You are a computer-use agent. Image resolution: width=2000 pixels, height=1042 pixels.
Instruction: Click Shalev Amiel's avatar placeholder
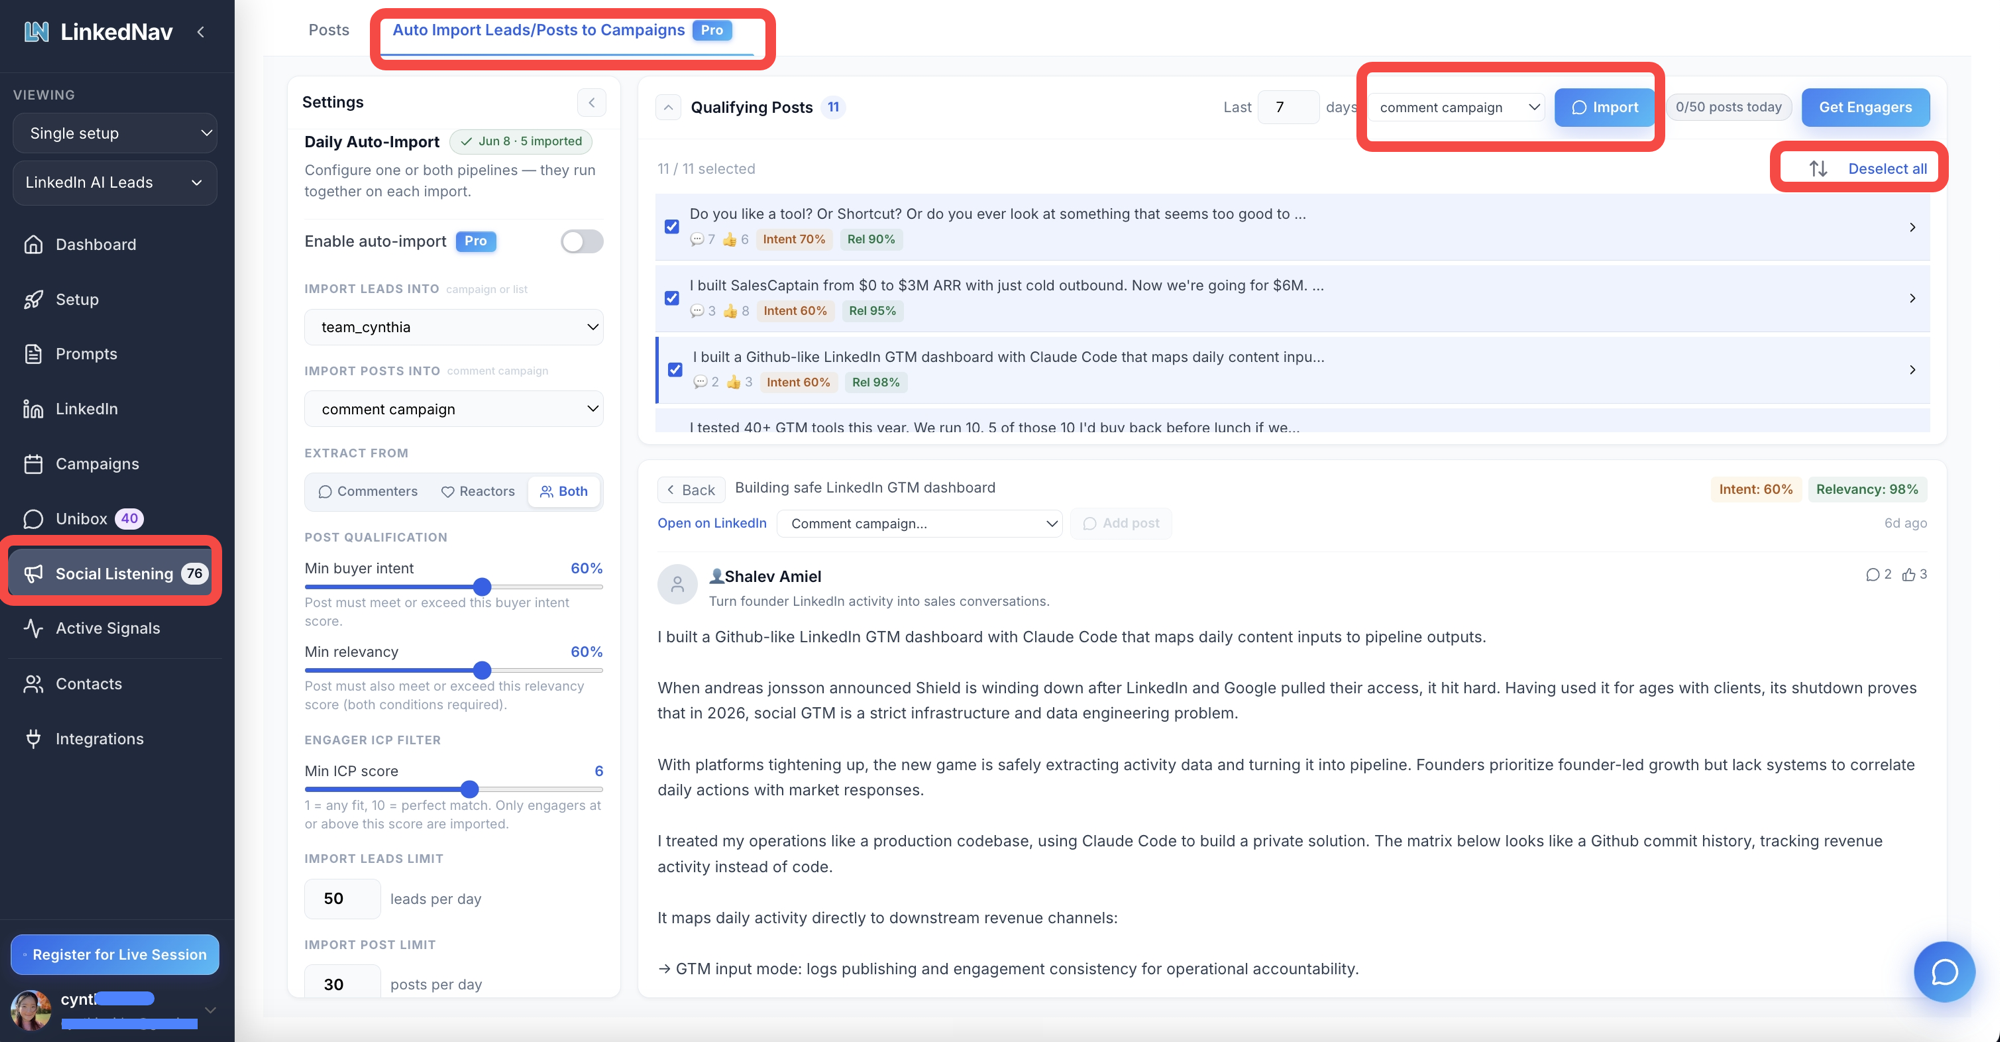(x=677, y=584)
